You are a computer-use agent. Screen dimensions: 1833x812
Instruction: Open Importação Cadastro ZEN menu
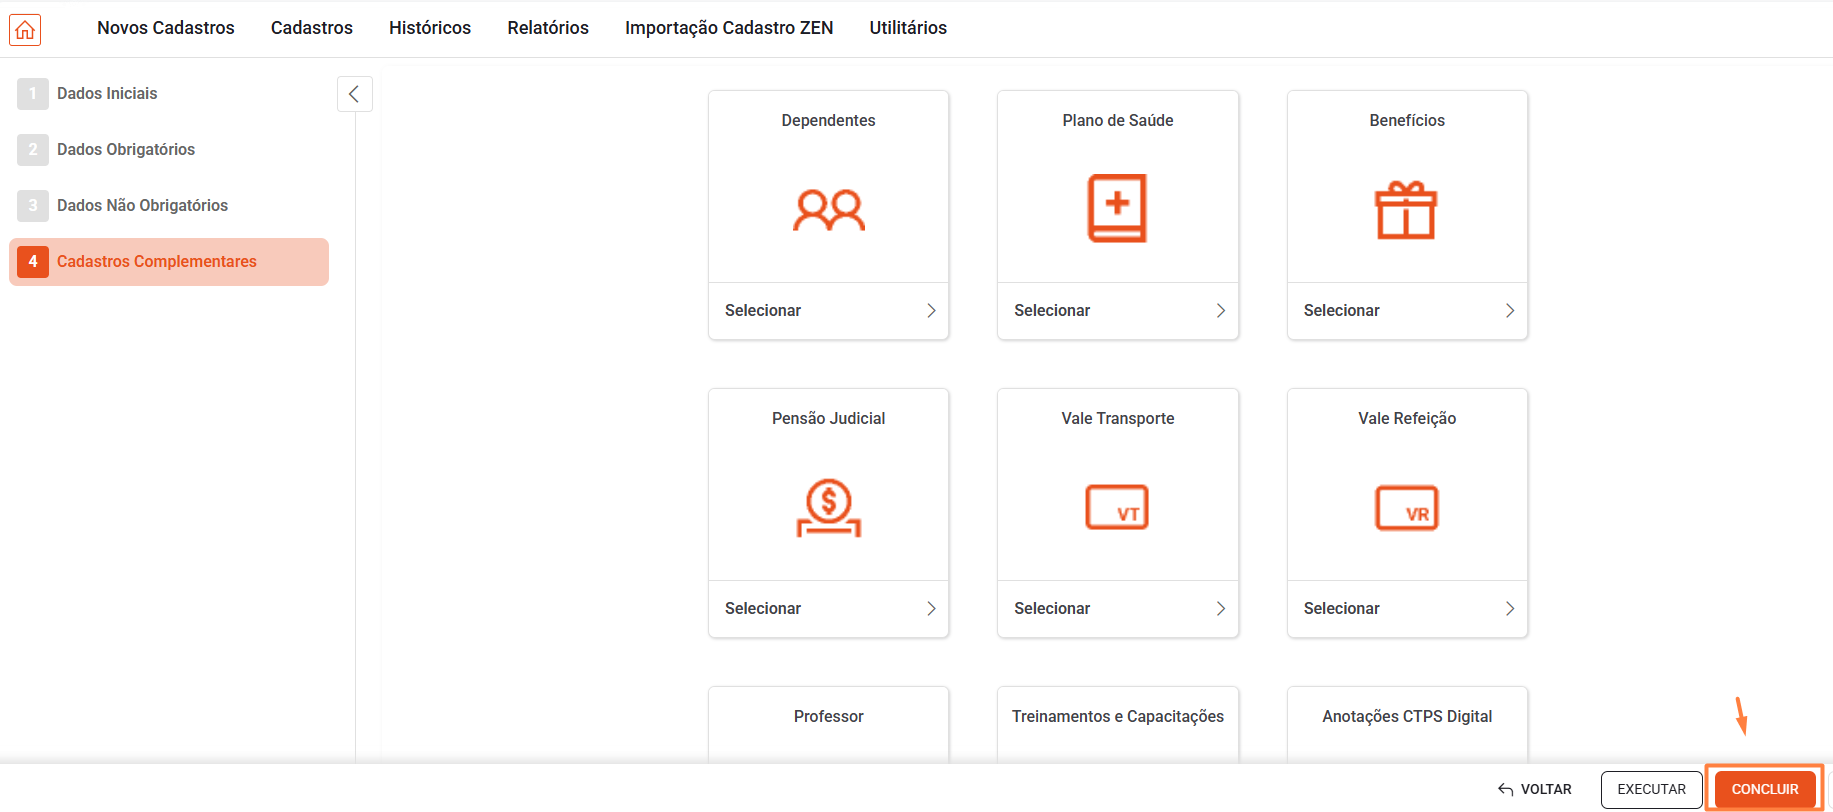coord(729,28)
